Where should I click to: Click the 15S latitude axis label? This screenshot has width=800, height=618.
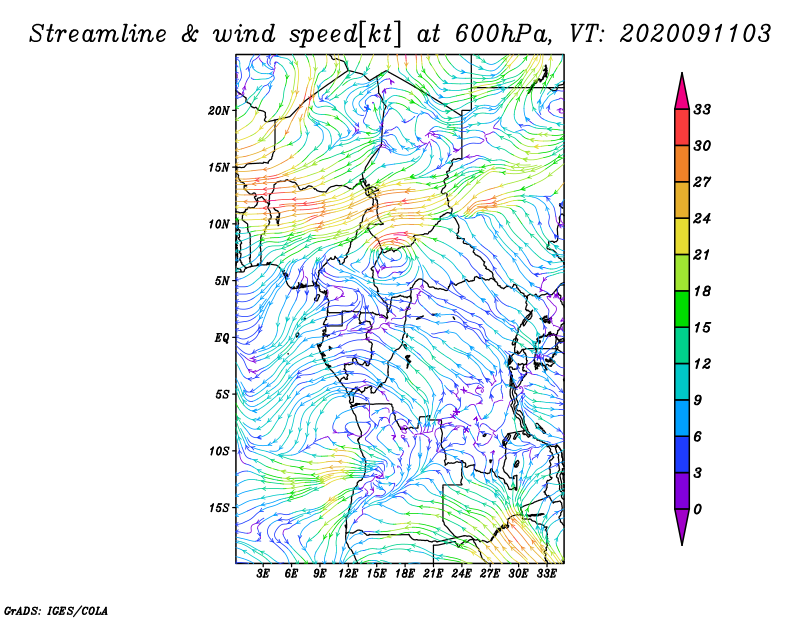coord(219,507)
